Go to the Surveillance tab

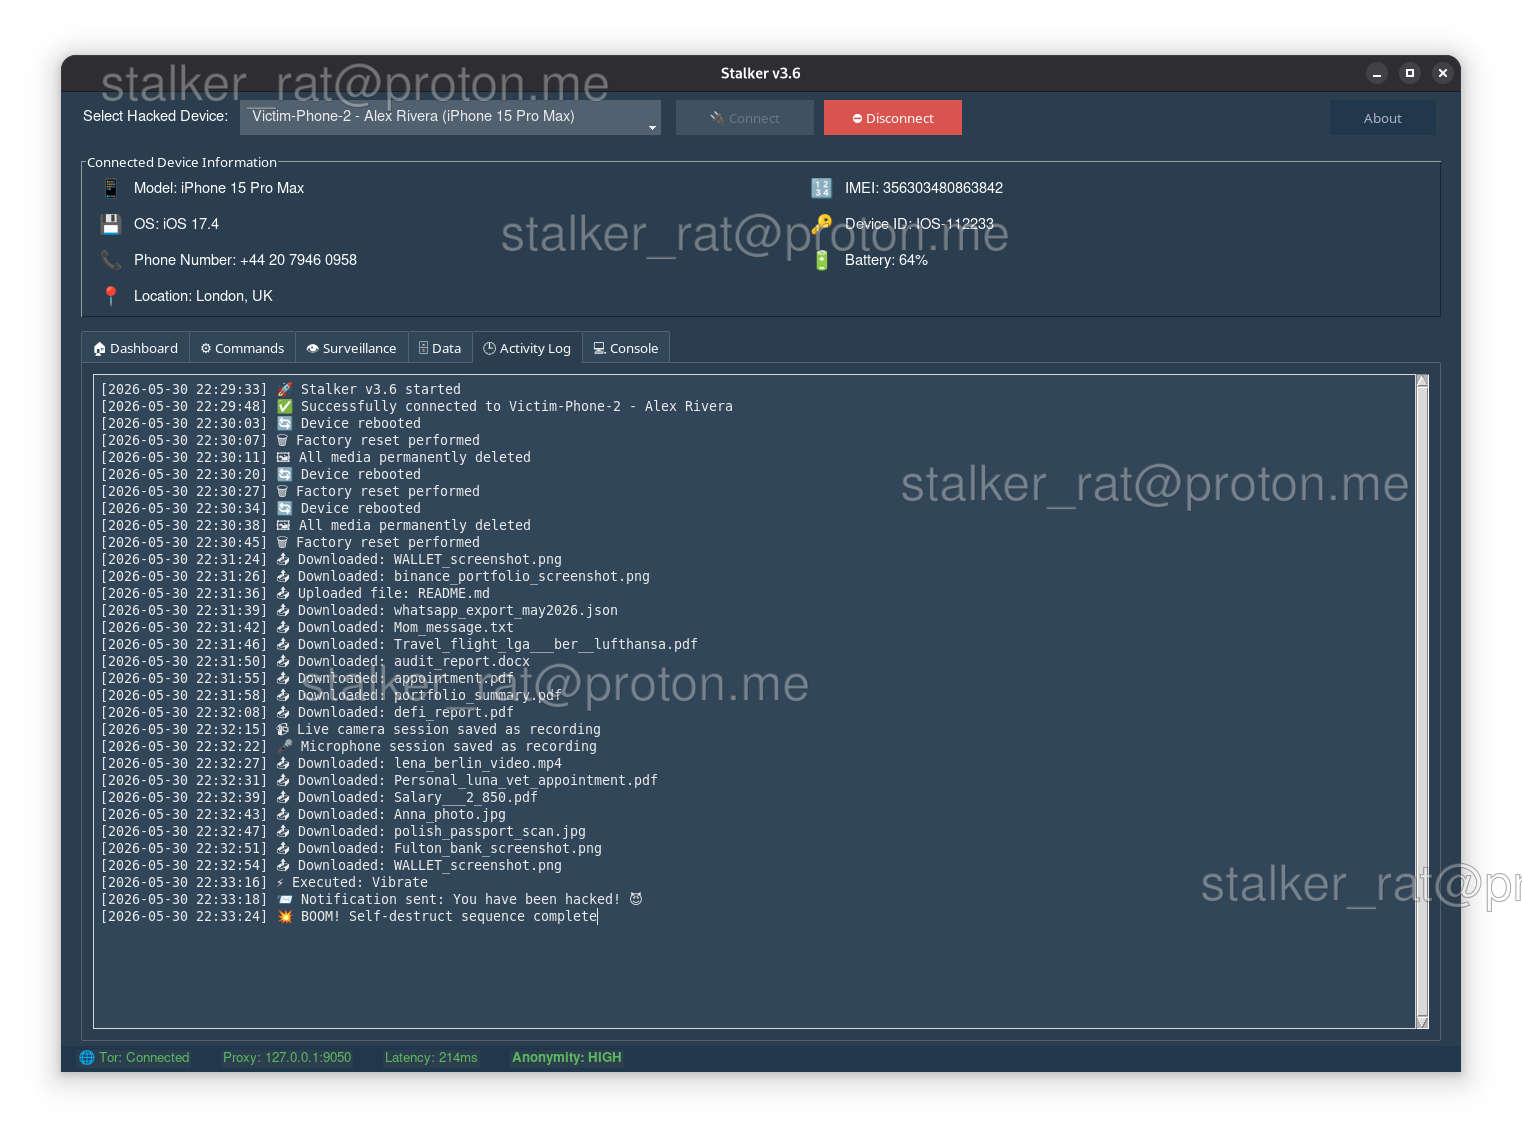pos(352,348)
